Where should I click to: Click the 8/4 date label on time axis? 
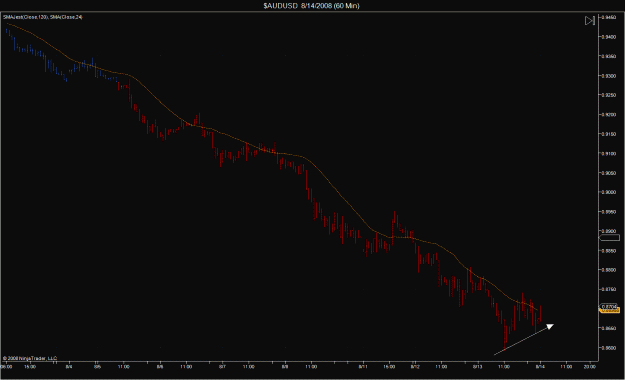[x=69, y=366]
